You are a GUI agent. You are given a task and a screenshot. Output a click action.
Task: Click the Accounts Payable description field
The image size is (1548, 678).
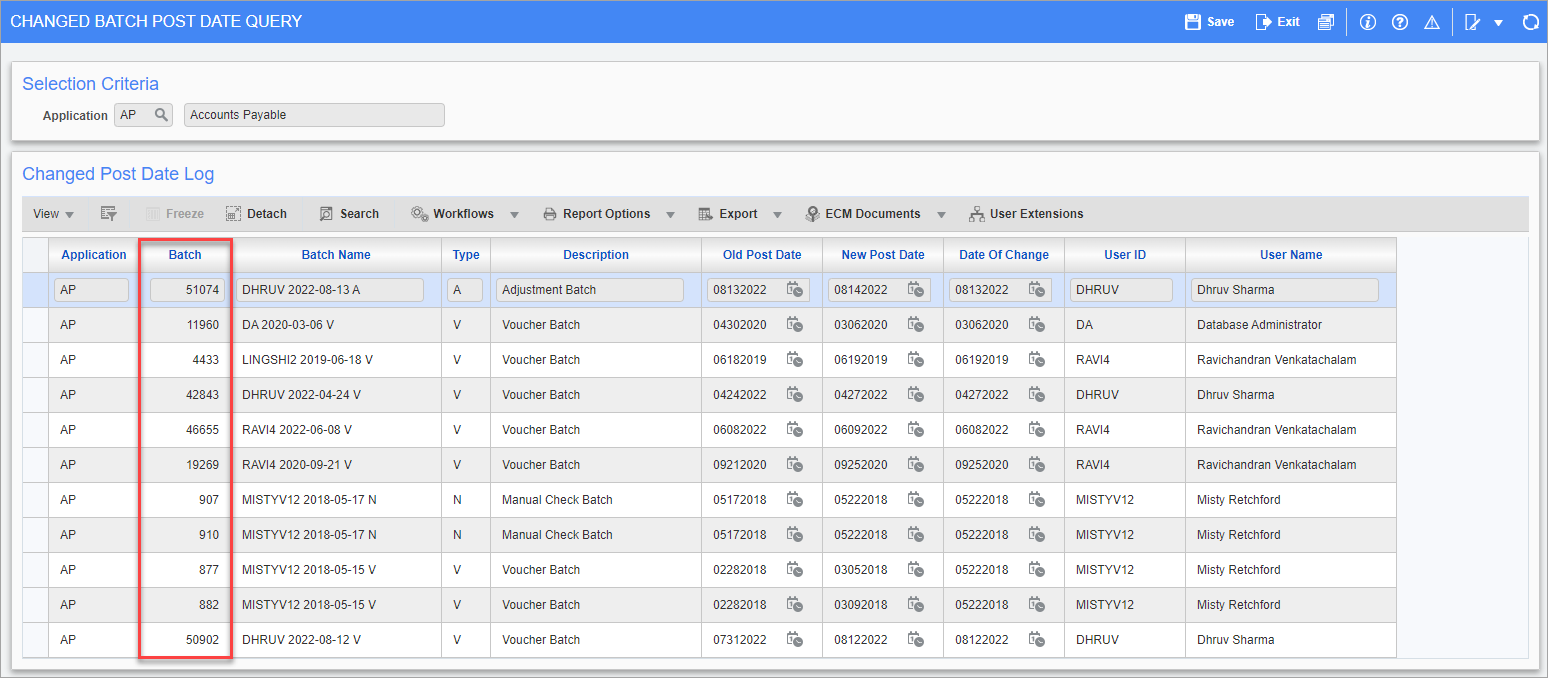pos(314,115)
